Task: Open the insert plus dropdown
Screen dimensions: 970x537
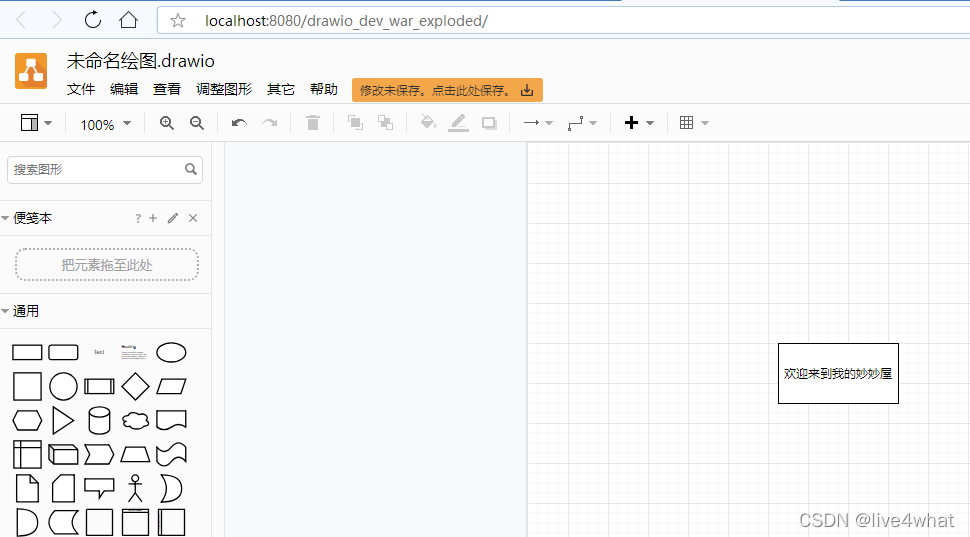Action: pos(639,122)
